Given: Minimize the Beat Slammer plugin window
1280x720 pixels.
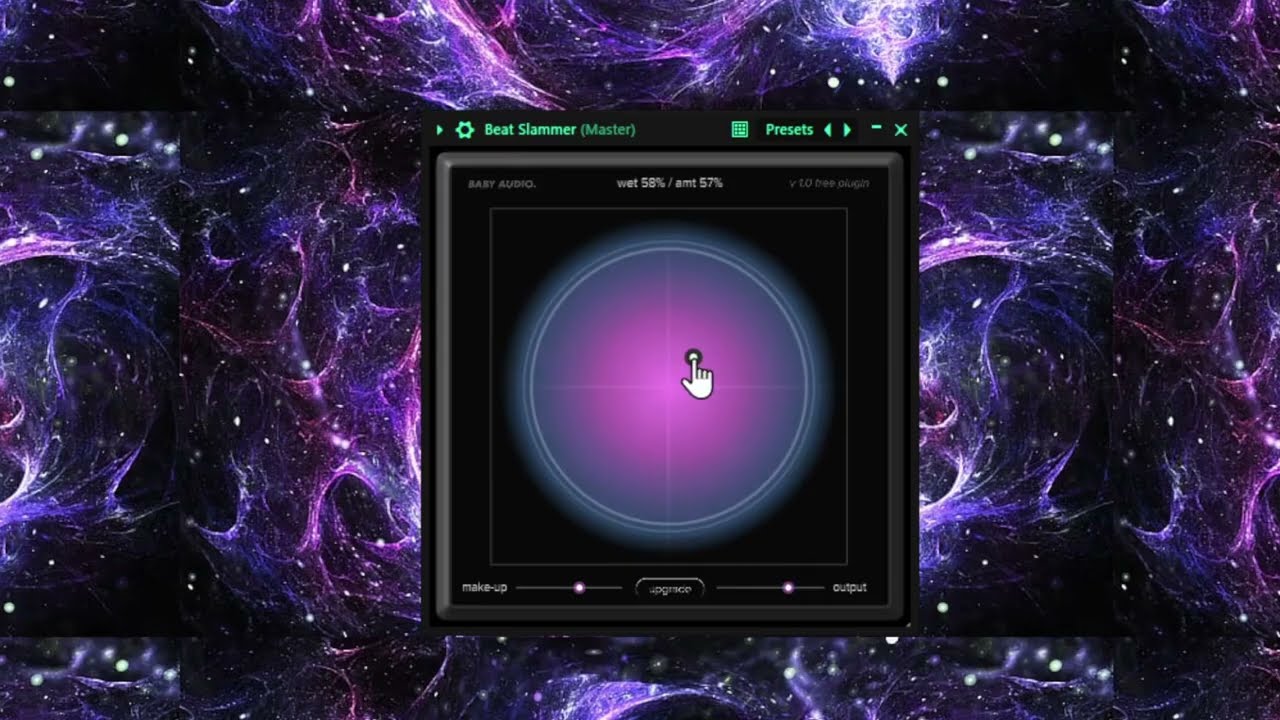Looking at the screenshot, I should 877,128.
